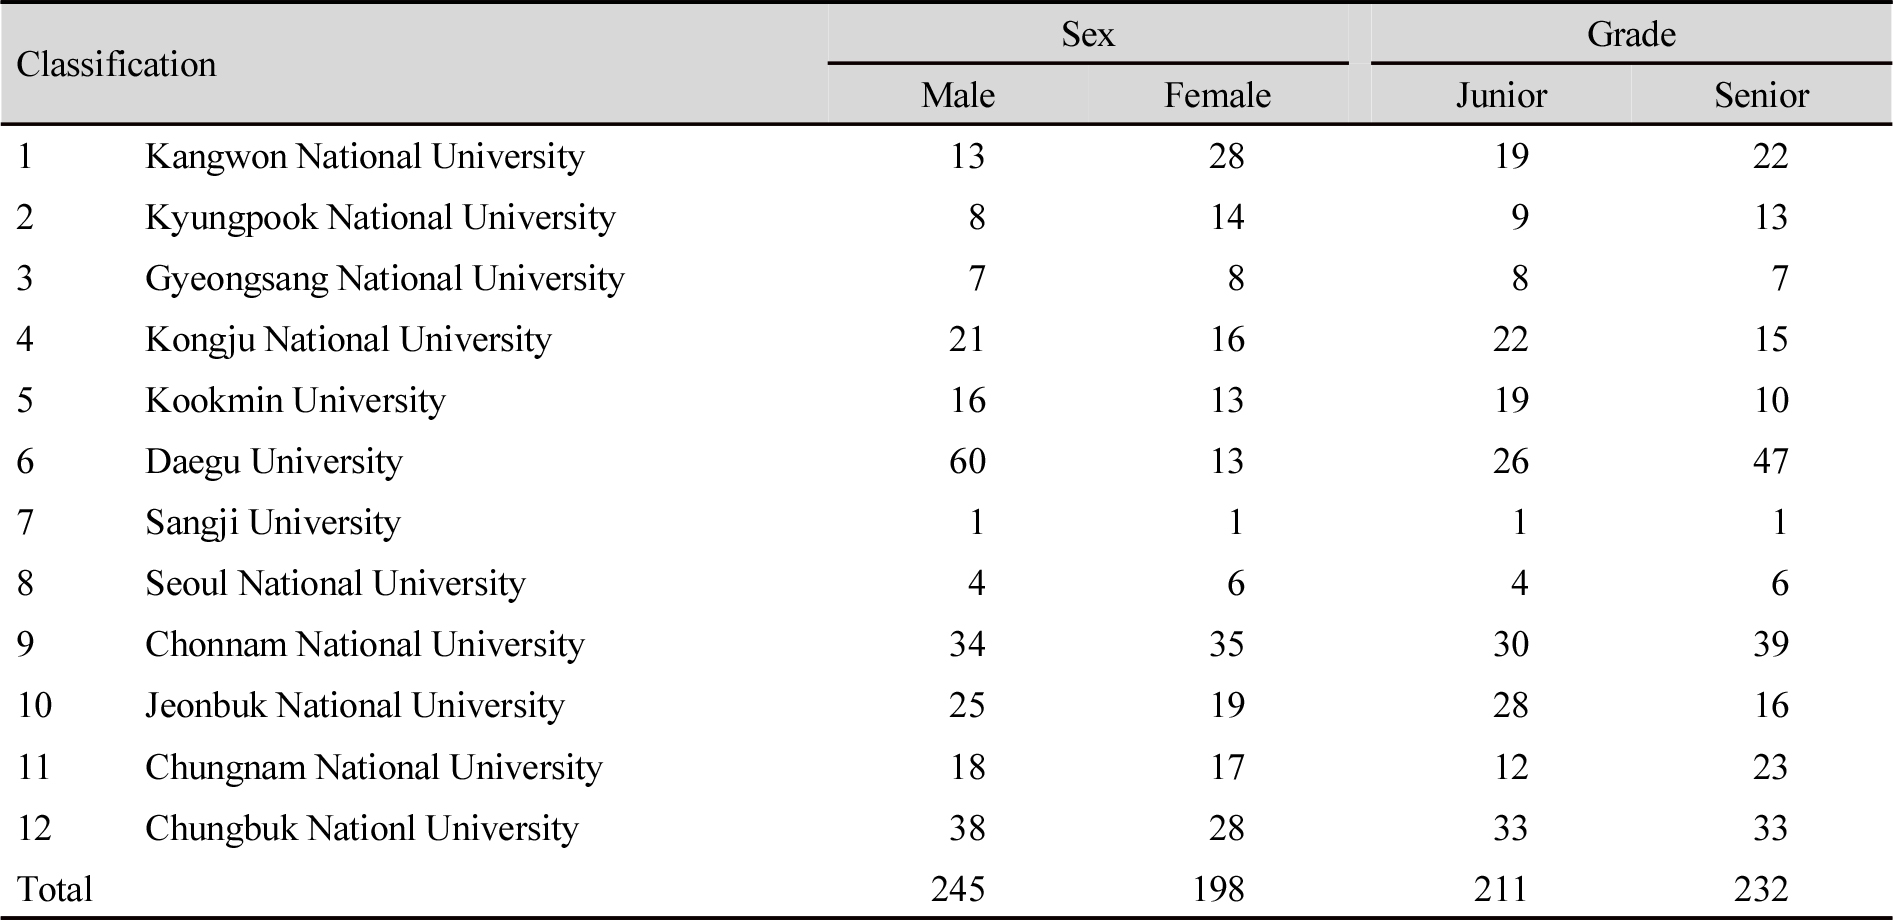Click the Classification column header

[x=116, y=65]
